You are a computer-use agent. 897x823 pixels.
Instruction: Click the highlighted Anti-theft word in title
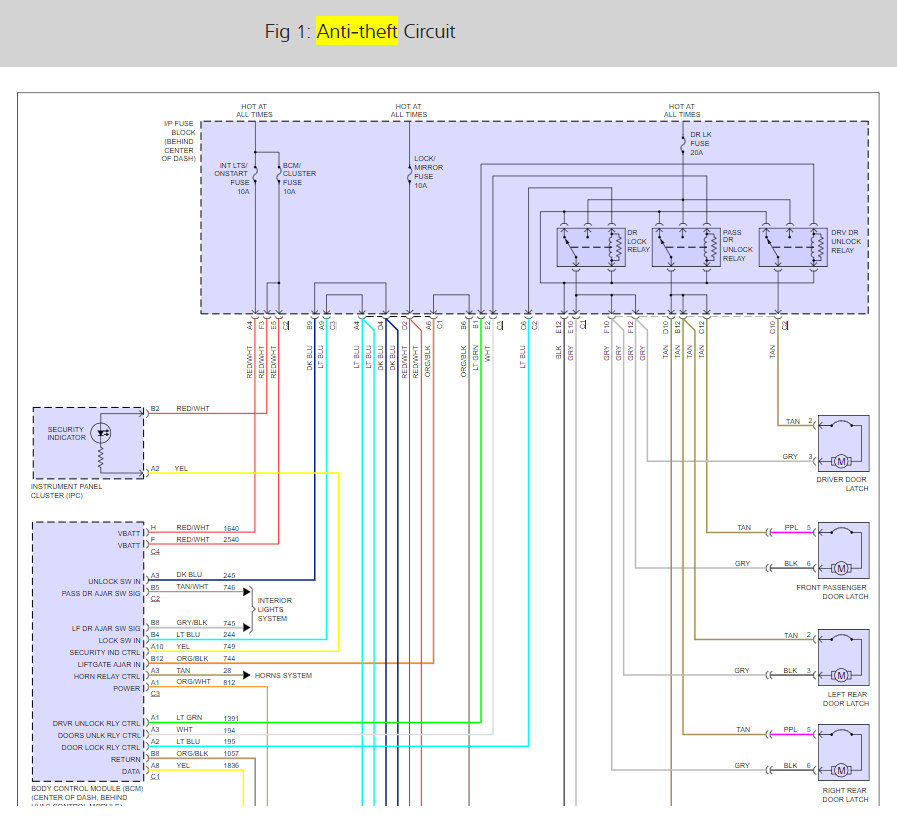(357, 31)
